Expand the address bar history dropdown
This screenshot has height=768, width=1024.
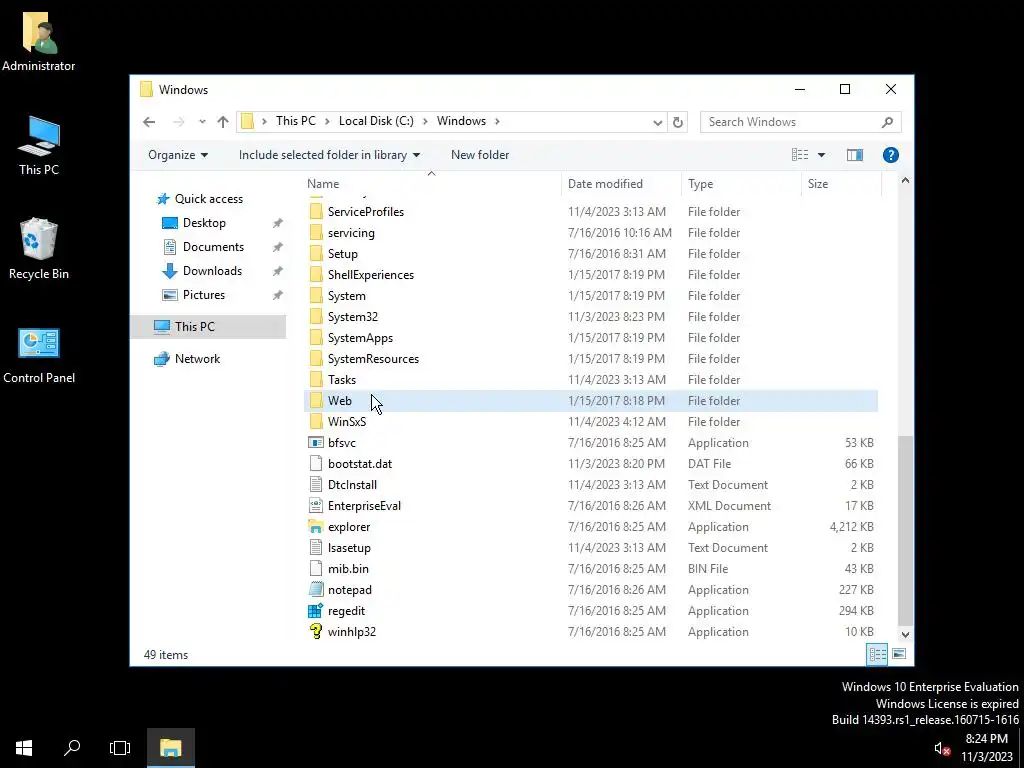pos(658,122)
